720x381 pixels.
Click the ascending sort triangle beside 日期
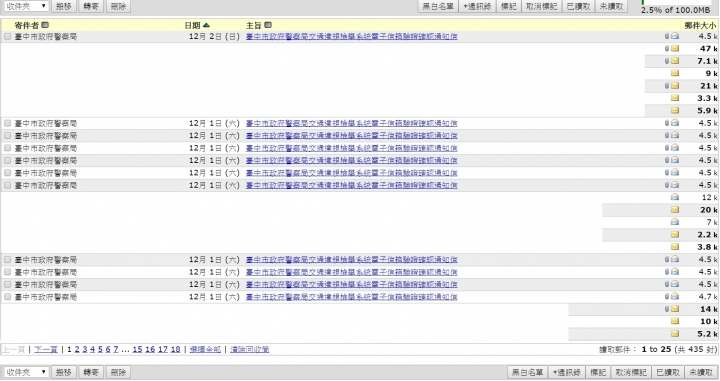click(206, 25)
